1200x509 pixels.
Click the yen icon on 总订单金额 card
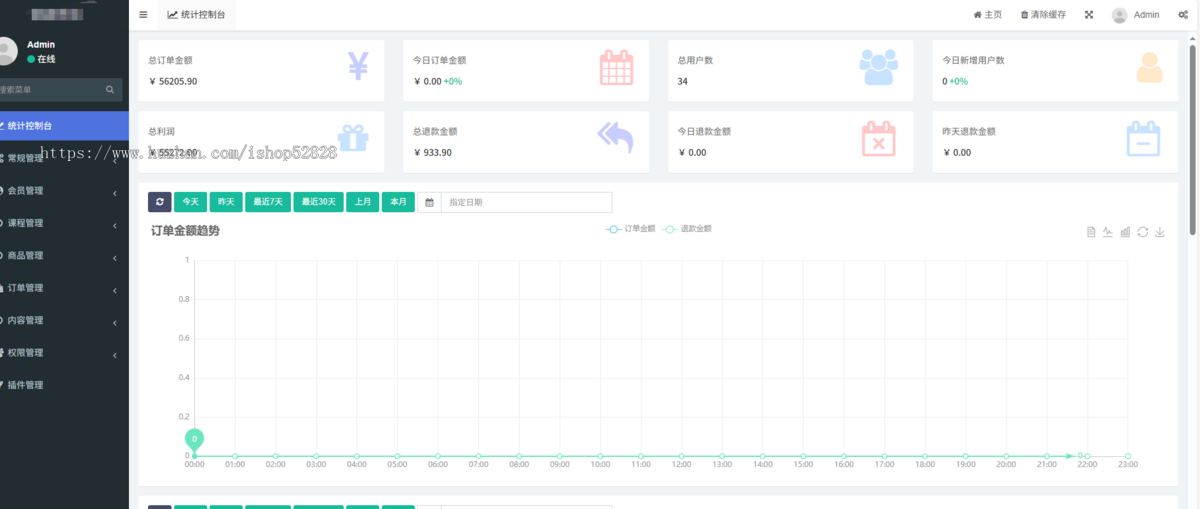coord(359,66)
